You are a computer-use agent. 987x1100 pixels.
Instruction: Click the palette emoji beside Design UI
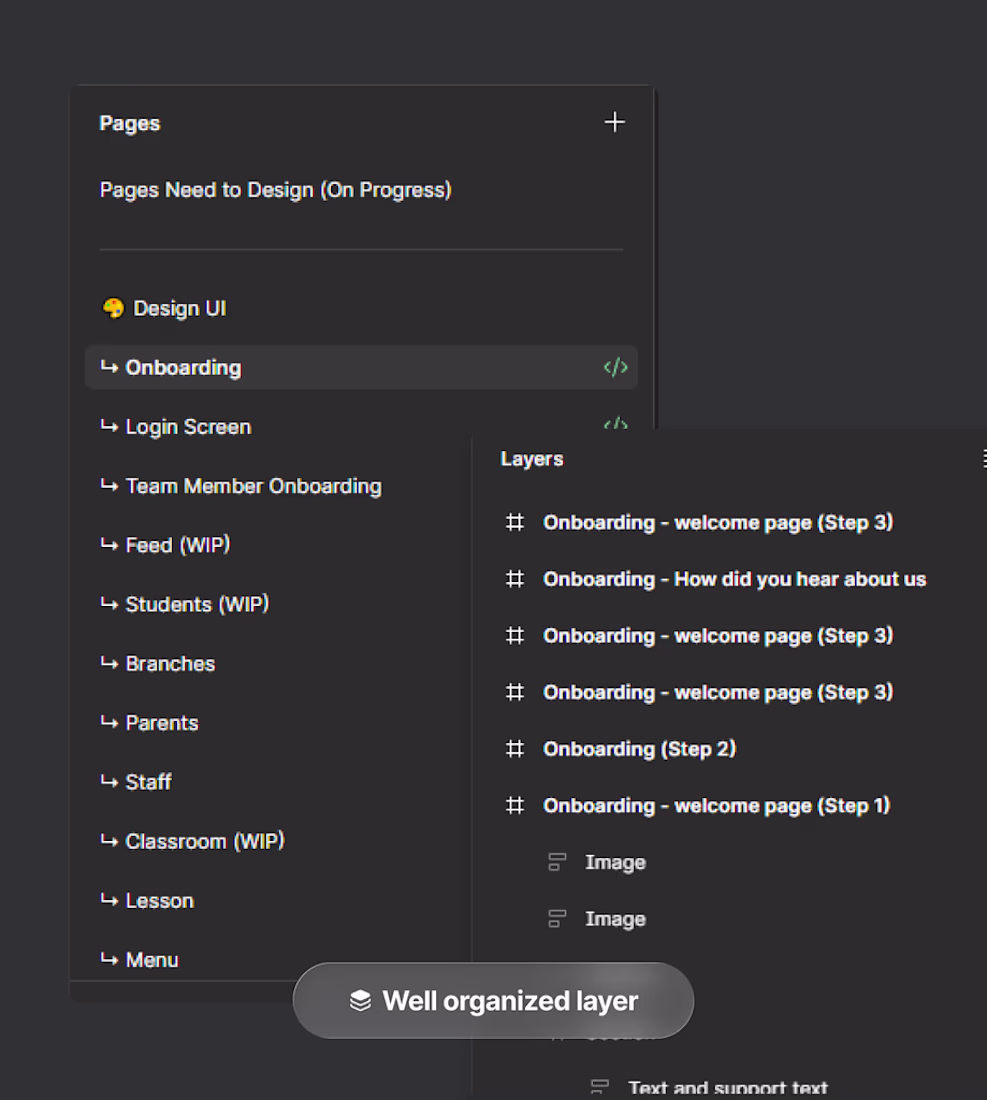pos(113,308)
